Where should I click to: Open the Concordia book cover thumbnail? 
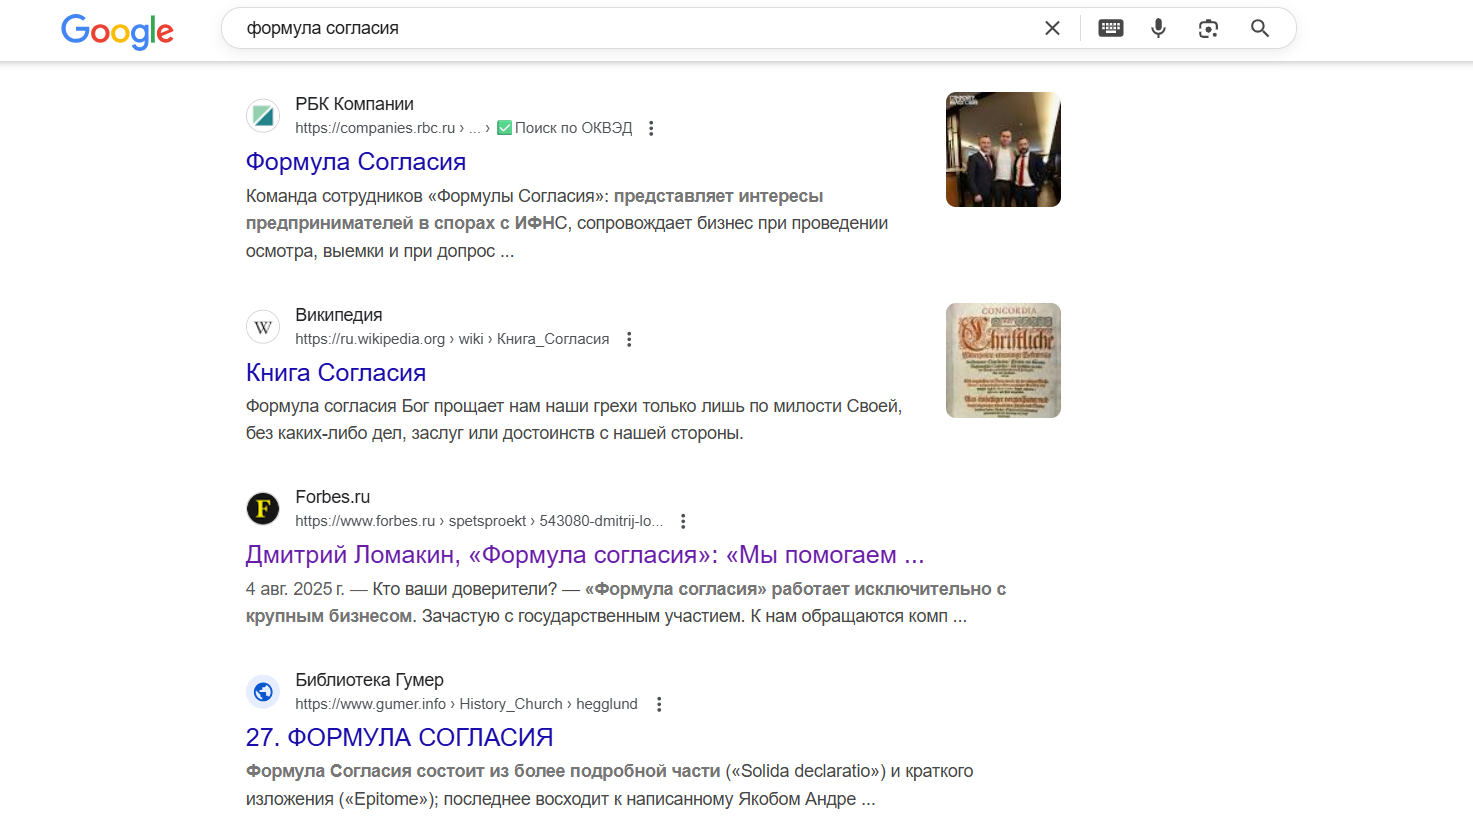[x=1003, y=360]
